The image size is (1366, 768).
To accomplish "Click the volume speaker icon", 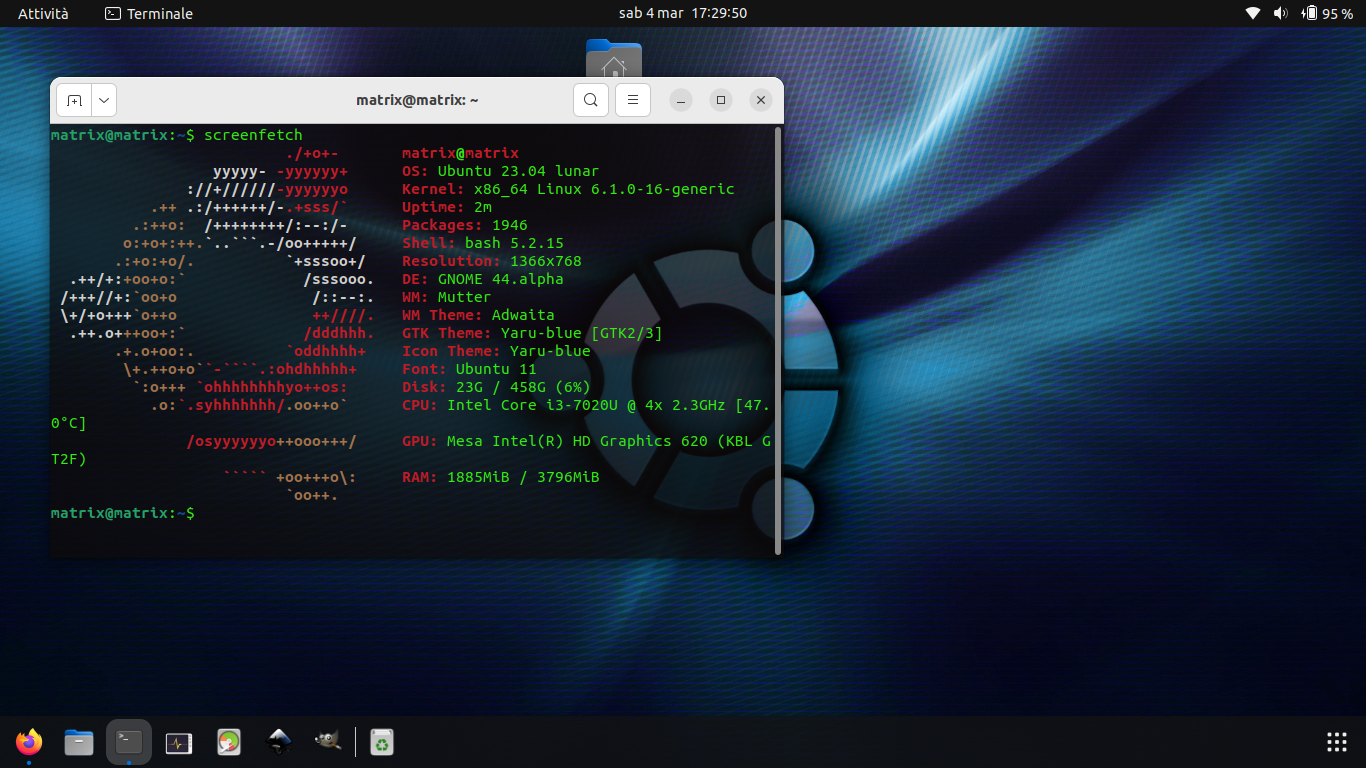I will (x=1280, y=13).
